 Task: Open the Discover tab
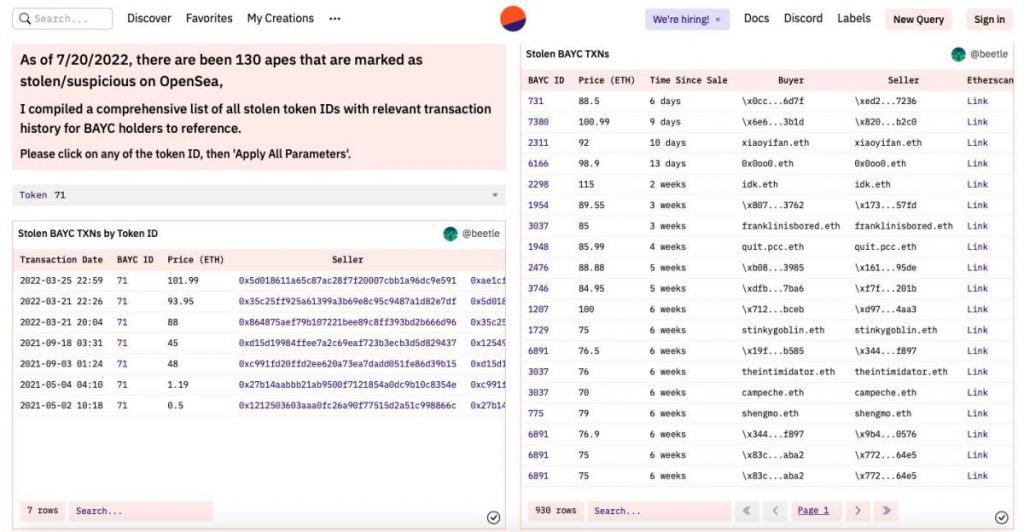pos(149,18)
